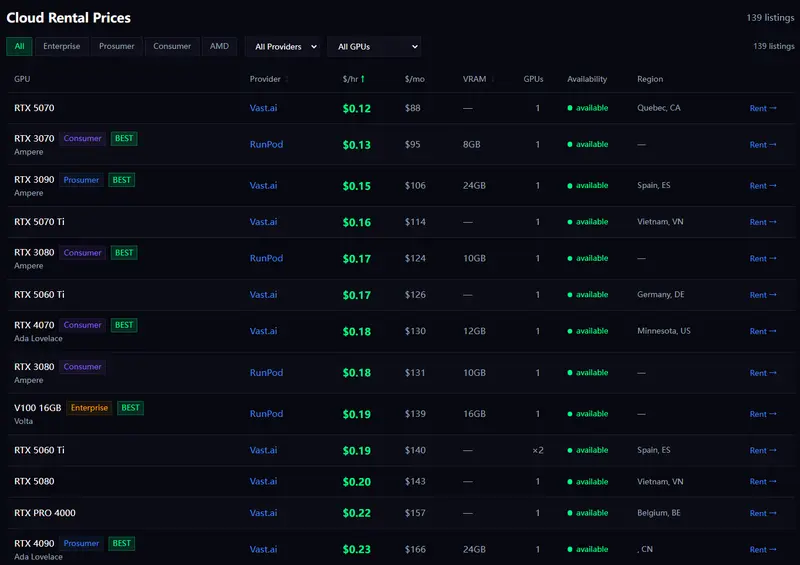Click the Minnesota, US region cell
This screenshot has height=565, width=800.
[664, 331]
